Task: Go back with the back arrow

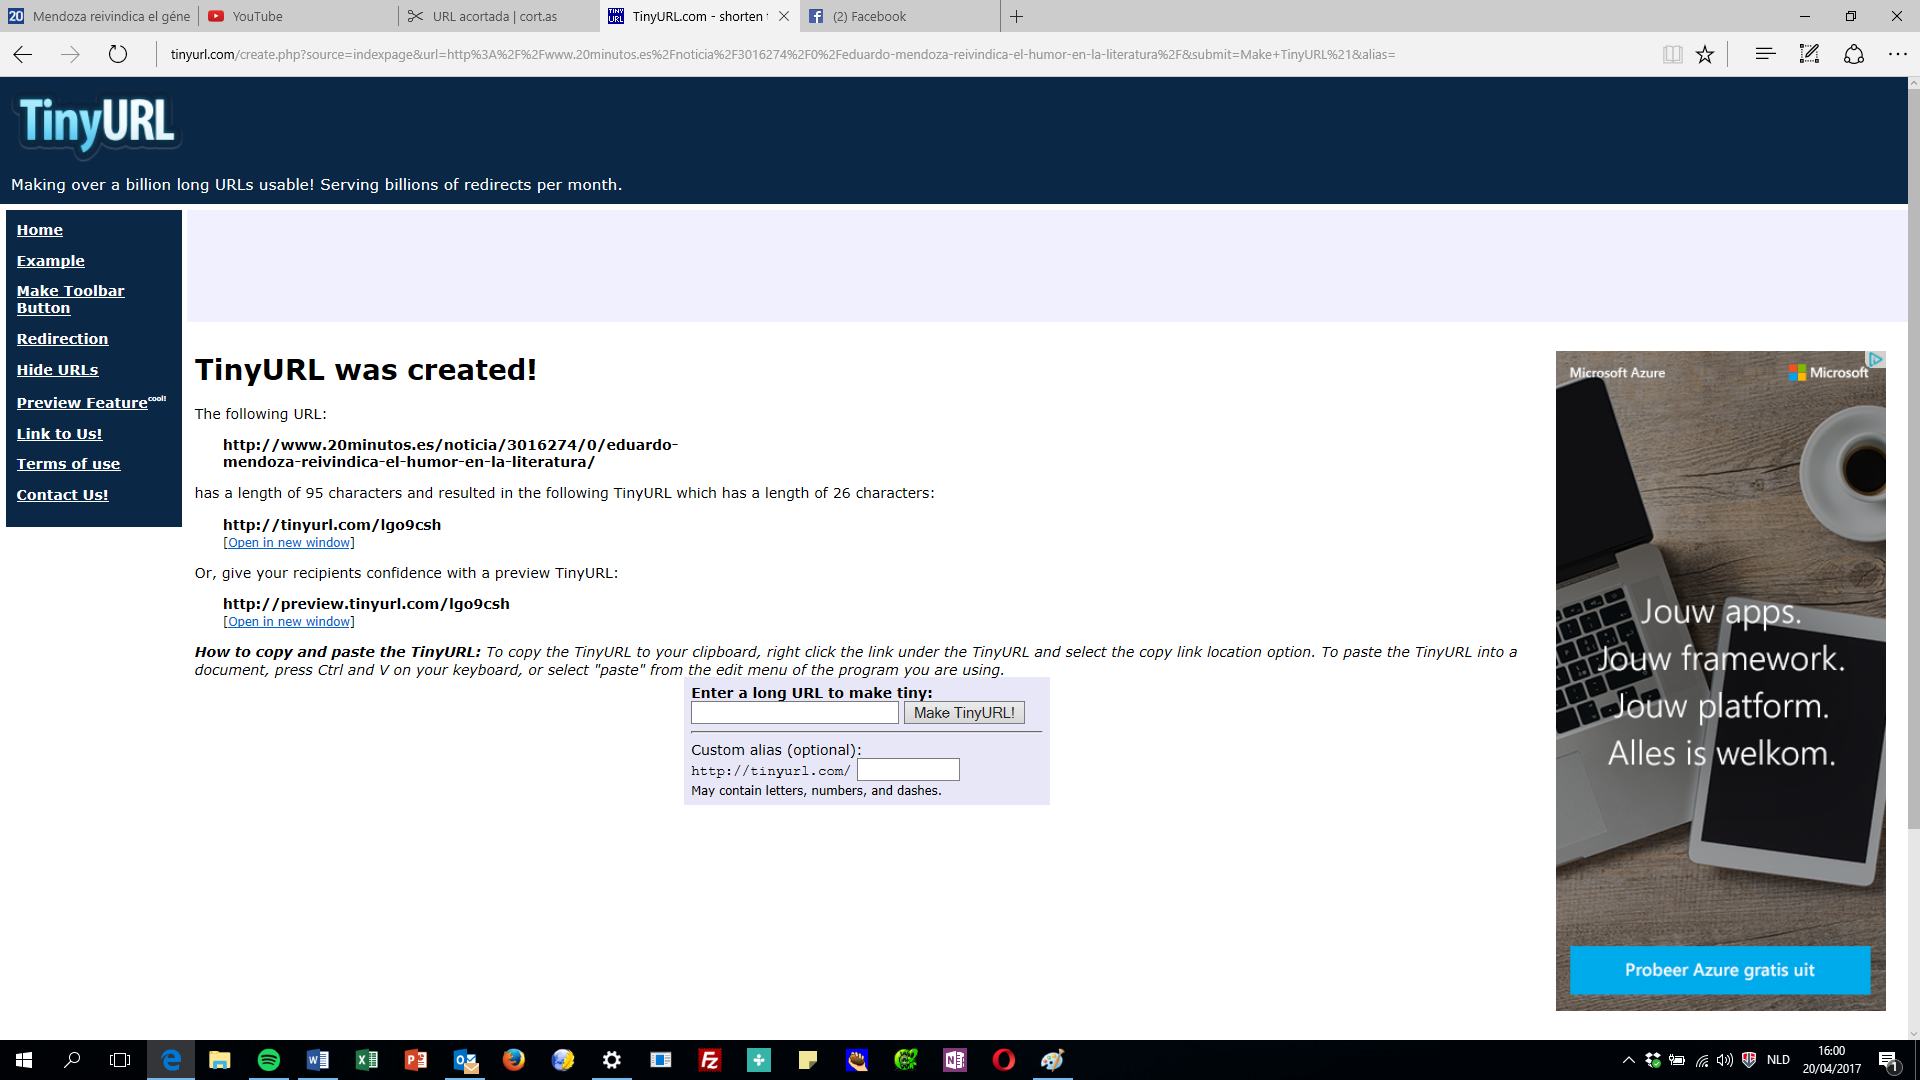Action: [x=23, y=55]
